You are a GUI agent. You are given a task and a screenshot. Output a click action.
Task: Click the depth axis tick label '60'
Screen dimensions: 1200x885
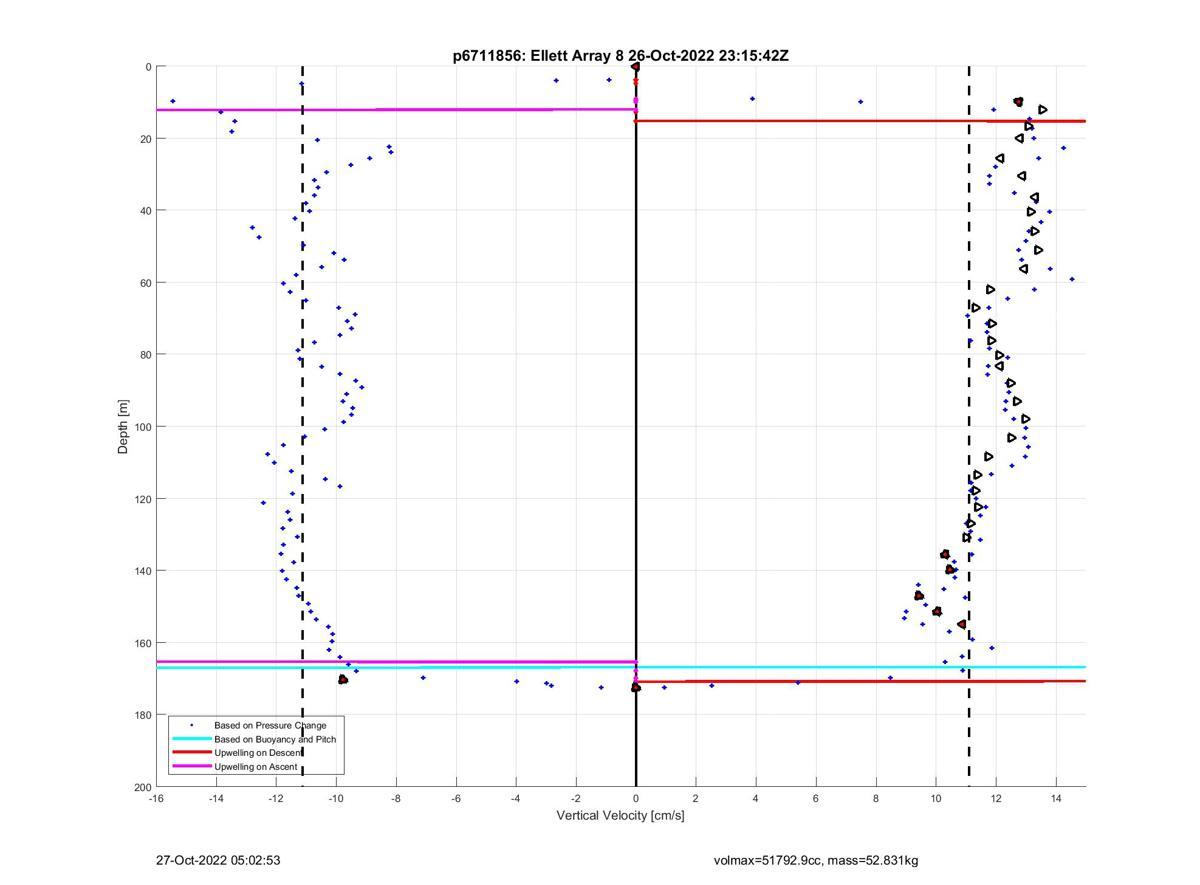pos(145,283)
